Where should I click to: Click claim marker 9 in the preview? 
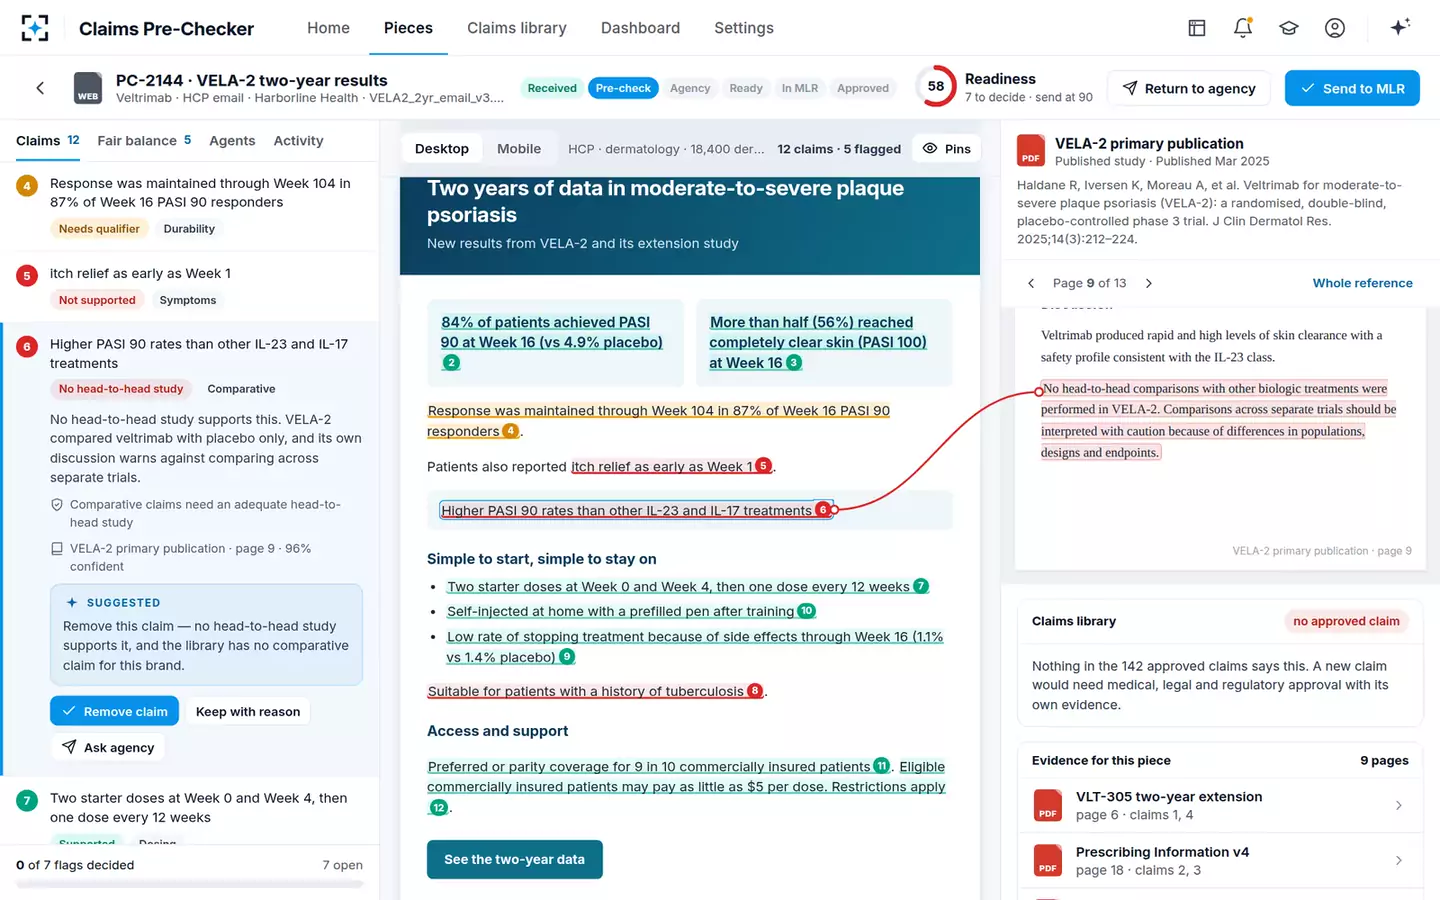tap(567, 656)
